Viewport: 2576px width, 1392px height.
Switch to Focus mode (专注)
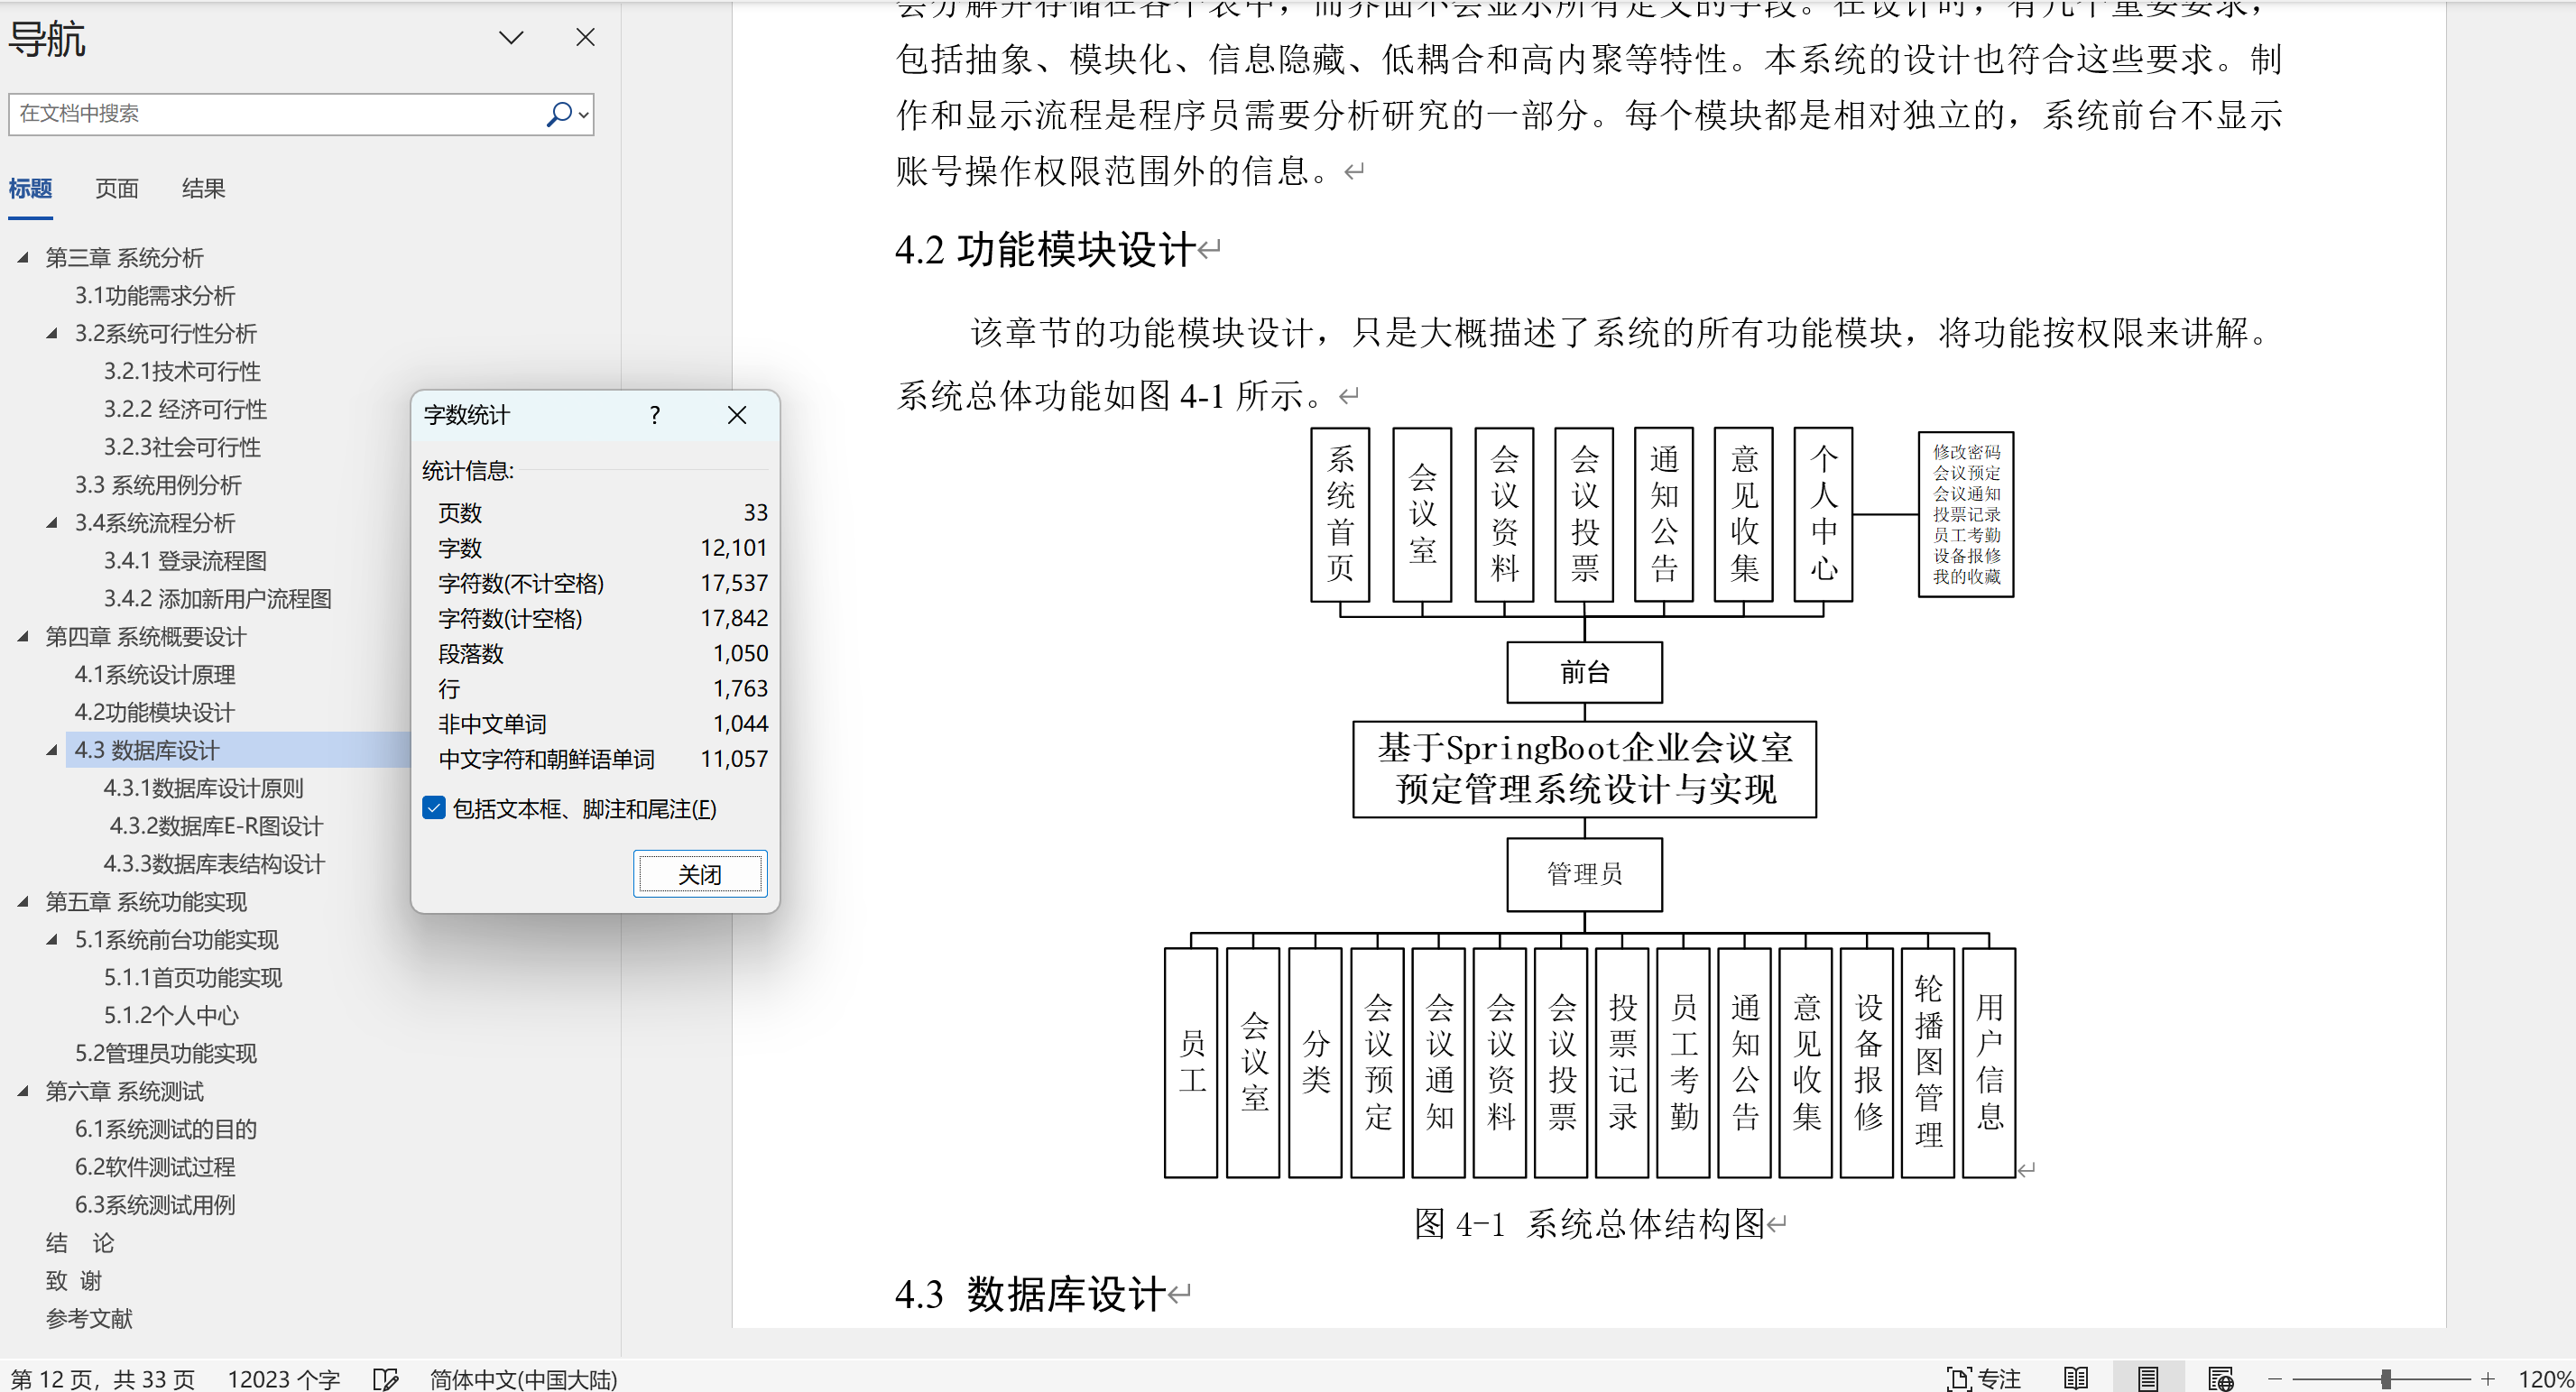1984,1378
